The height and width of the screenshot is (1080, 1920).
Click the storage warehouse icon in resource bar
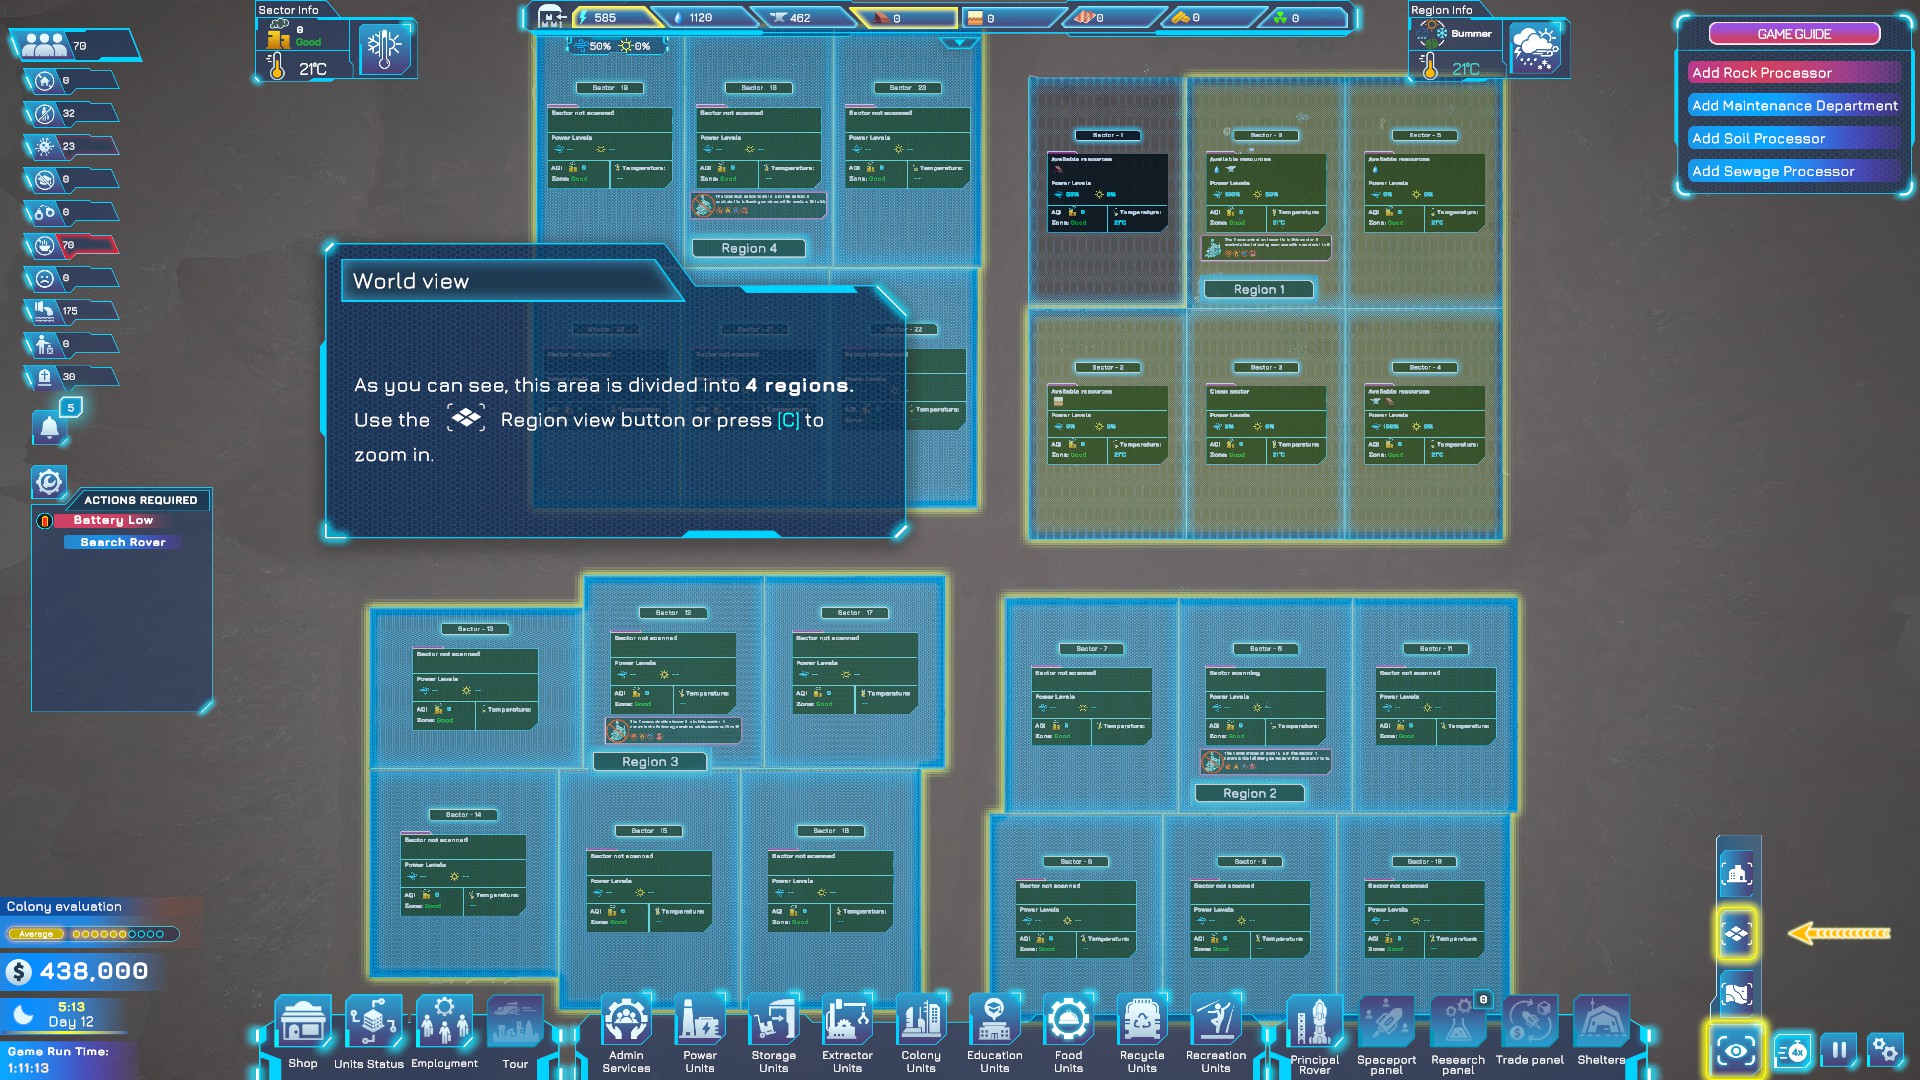[552, 17]
